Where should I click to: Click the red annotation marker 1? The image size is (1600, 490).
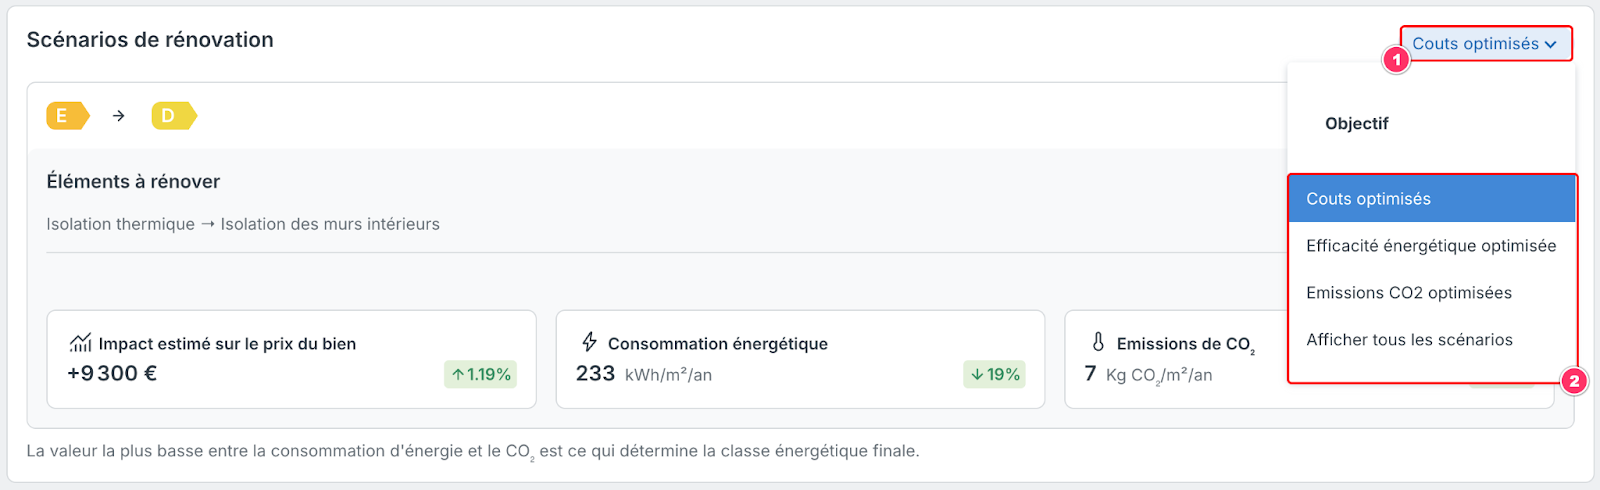click(1396, 60)
